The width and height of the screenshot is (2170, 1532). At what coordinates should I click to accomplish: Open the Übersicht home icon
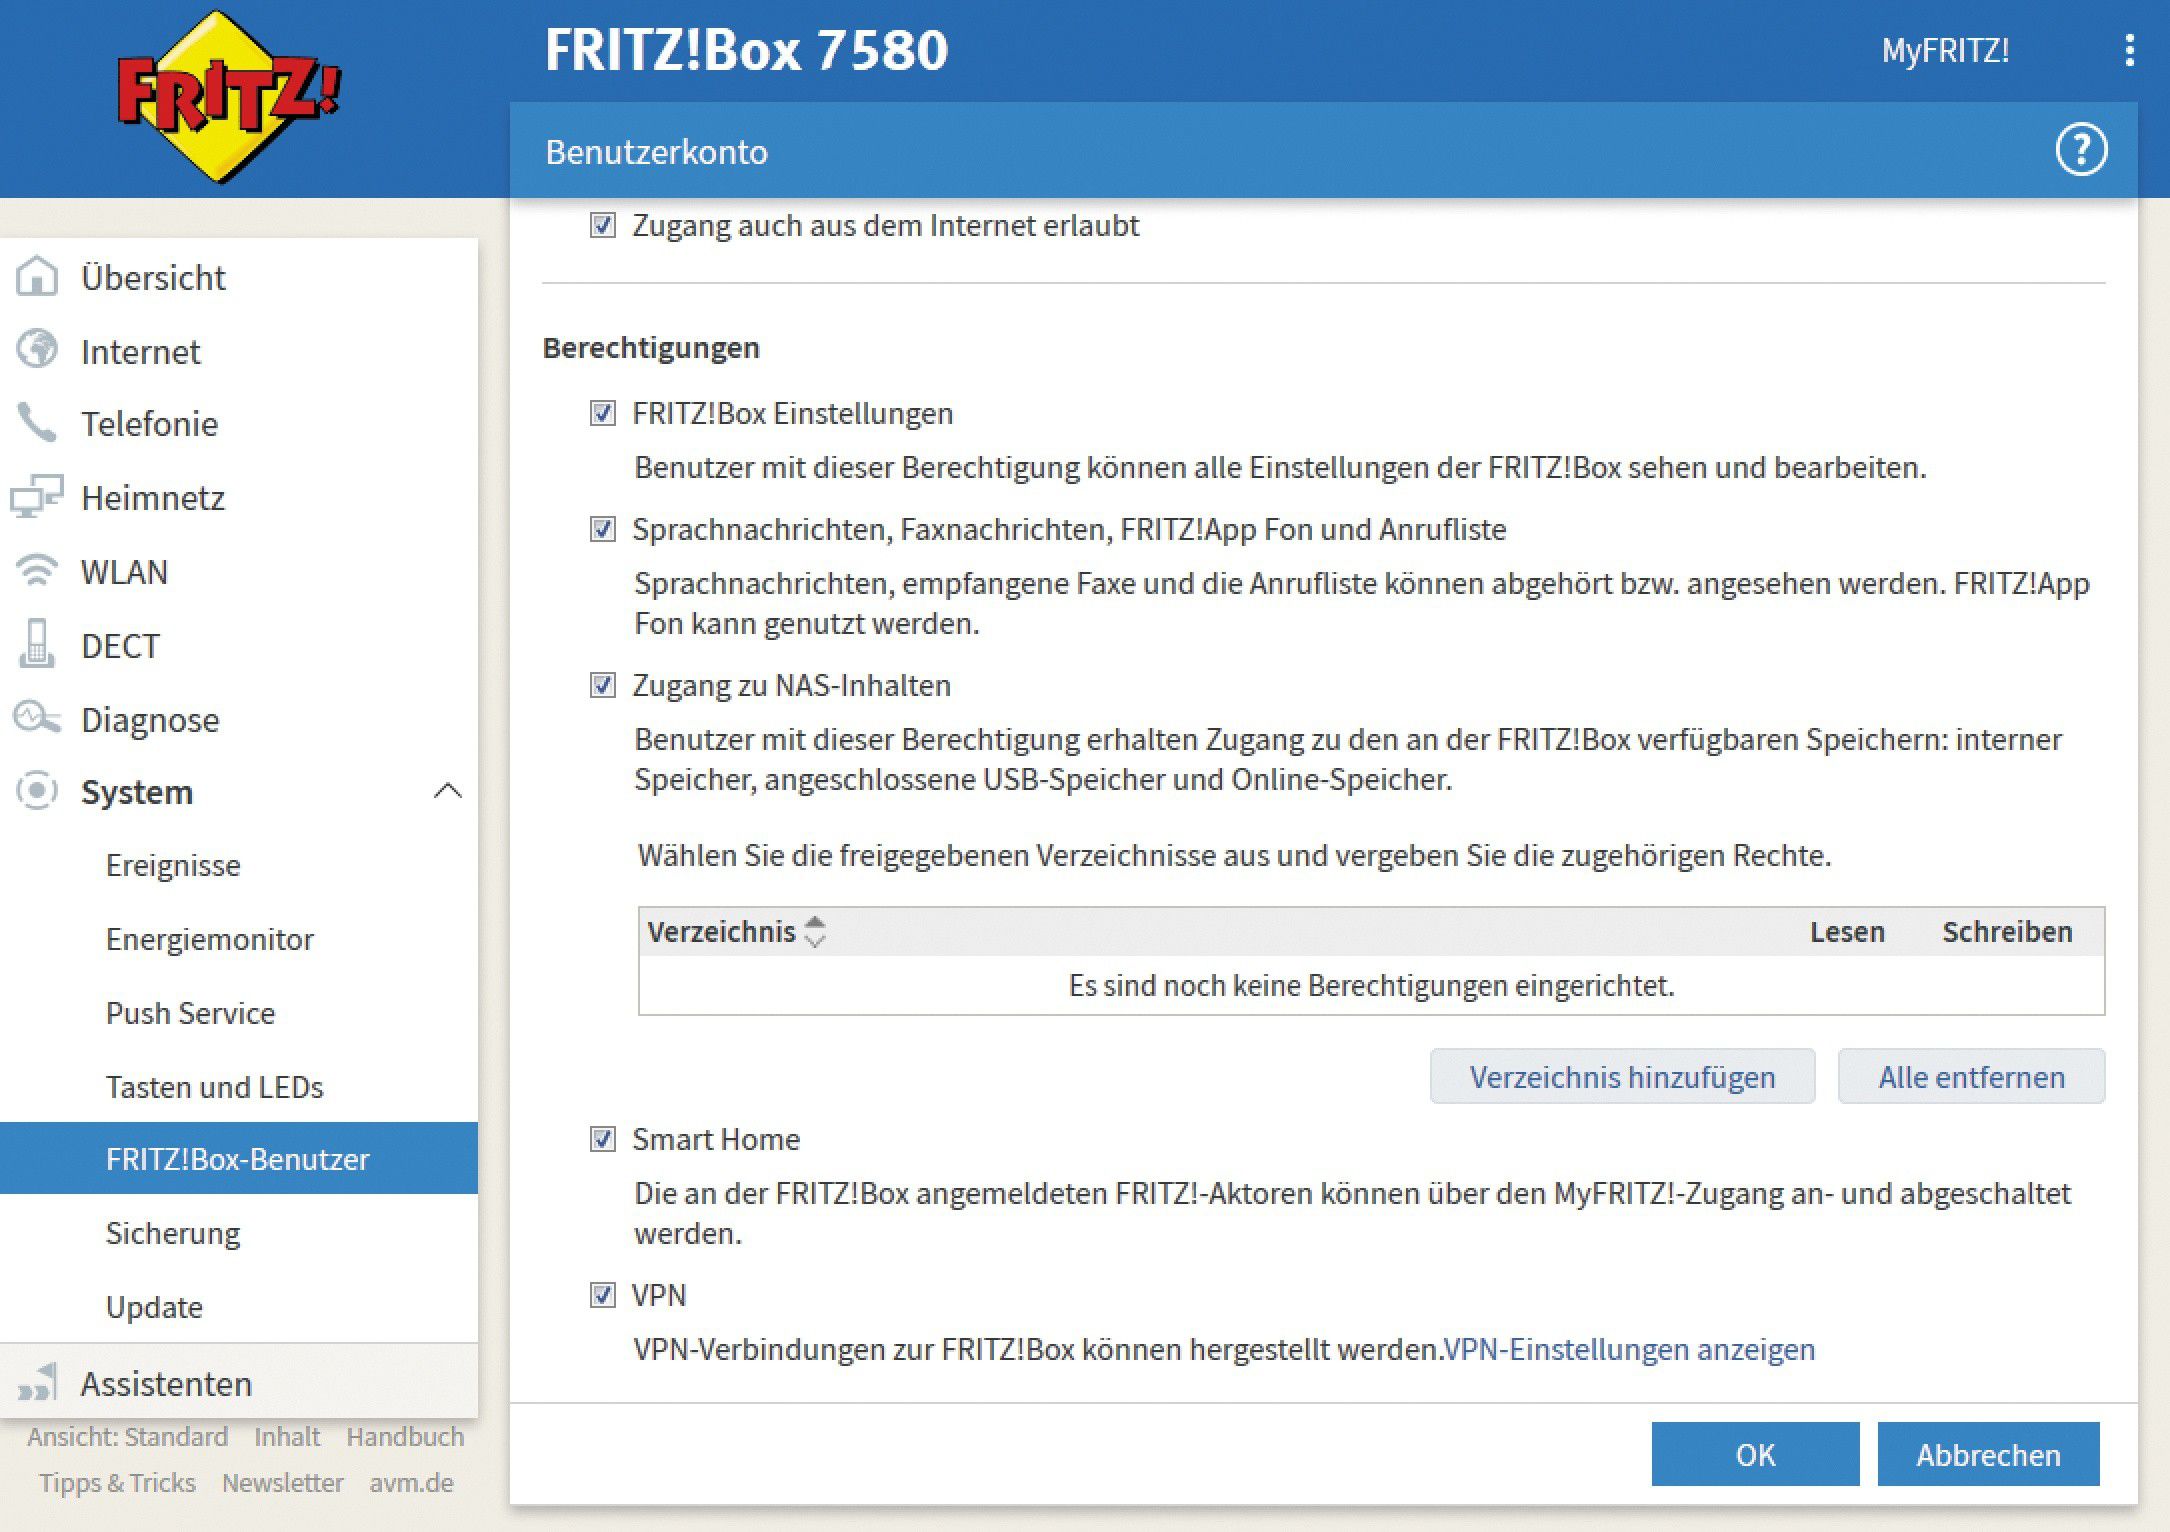(x=37, y=277)
